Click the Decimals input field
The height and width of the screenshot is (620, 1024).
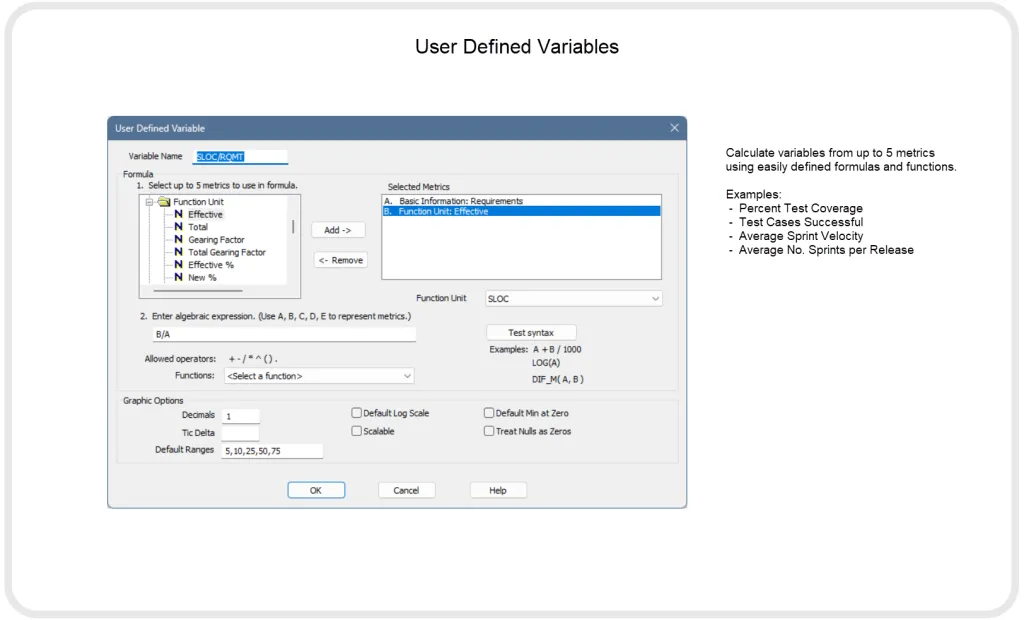[x=240, y=416]
